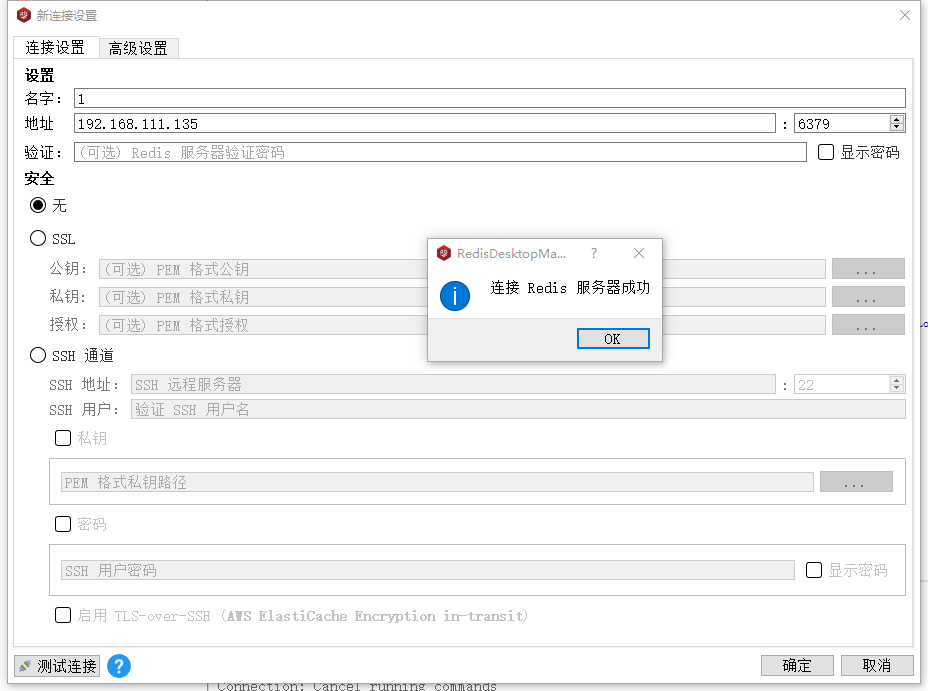This screenshot has height=691, width=928.
Task: Click the port field showing 6379
Action: pyautogui.click(x=842, y=123)
